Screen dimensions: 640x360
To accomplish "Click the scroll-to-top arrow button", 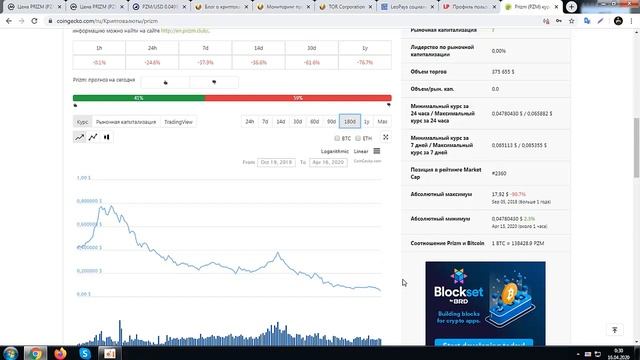I will pyautogui.click(x=615, y=330).
